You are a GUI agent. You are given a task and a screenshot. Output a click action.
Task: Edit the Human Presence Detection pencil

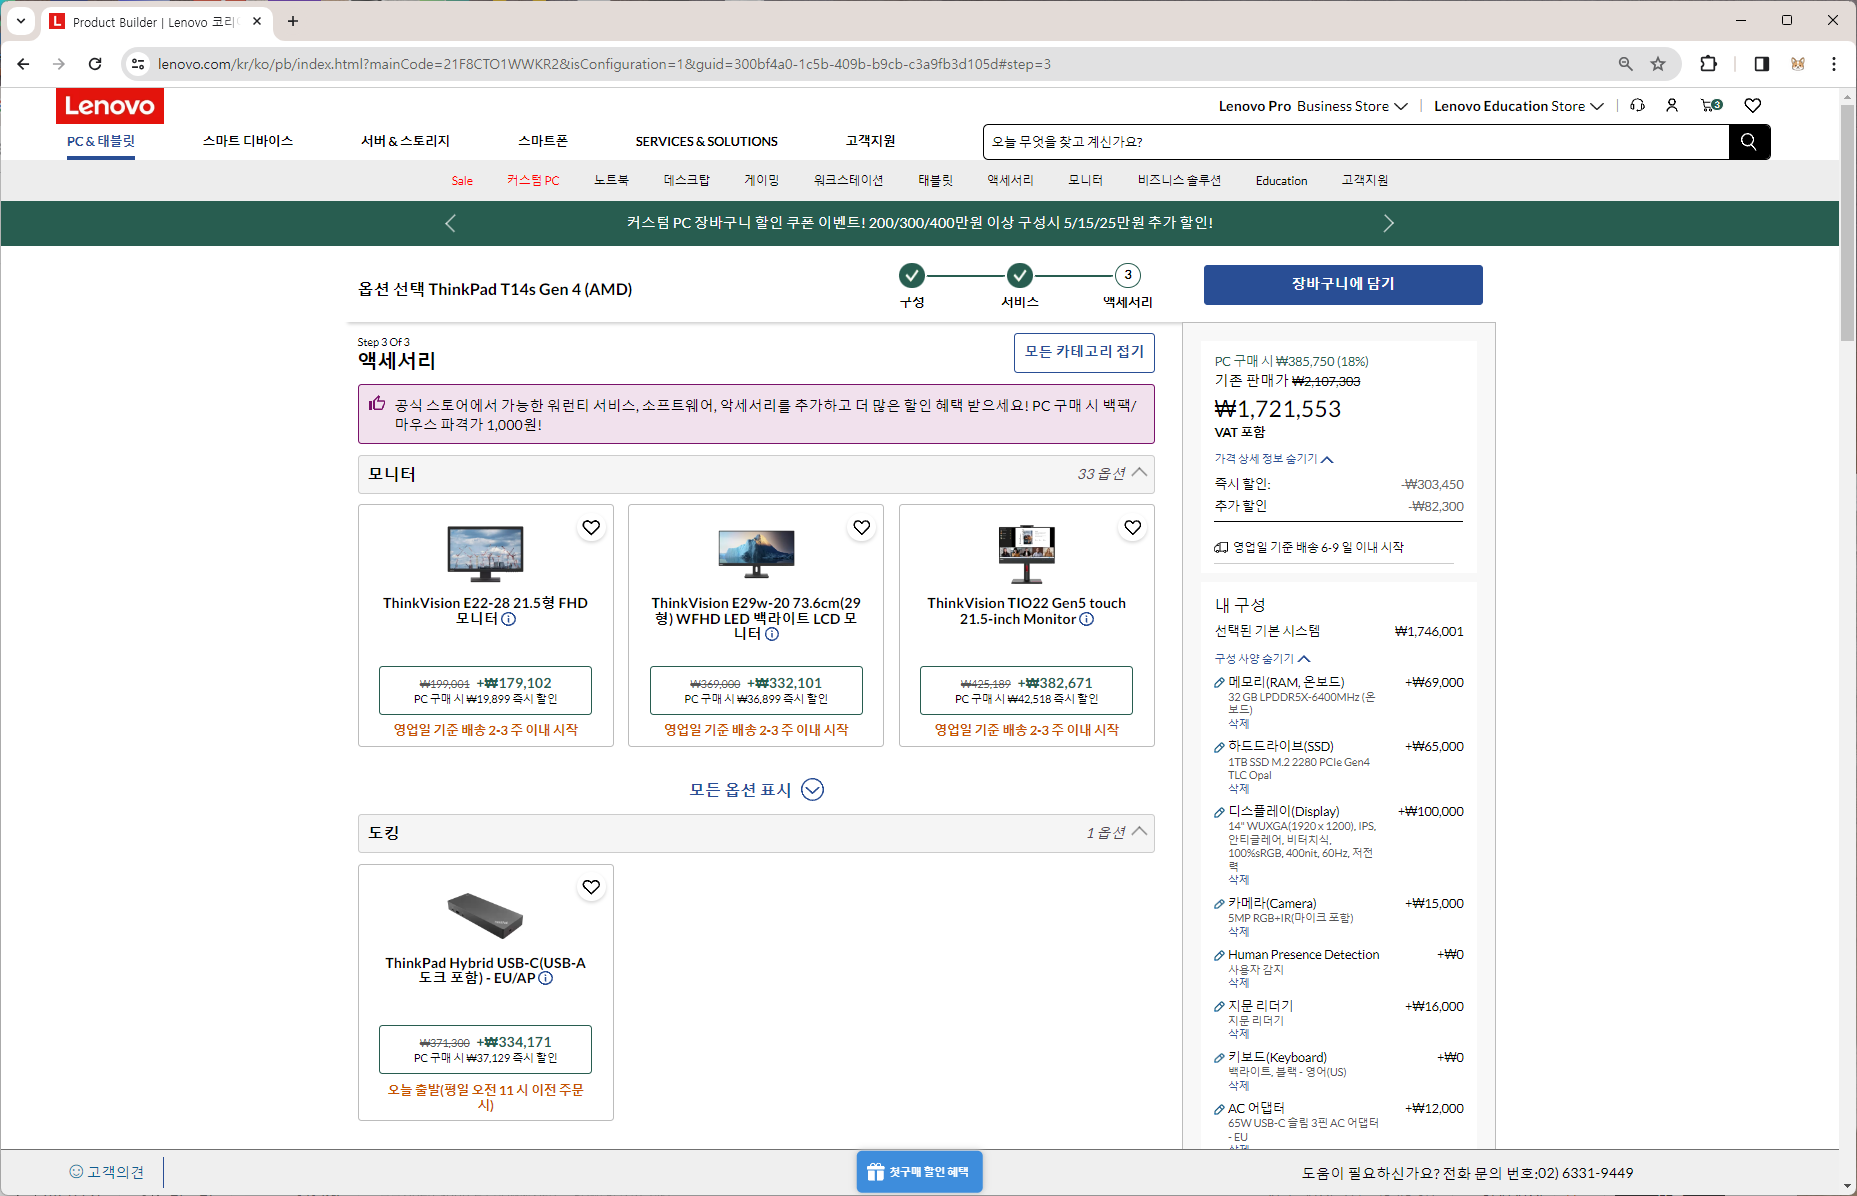(x=1219, y=956)
